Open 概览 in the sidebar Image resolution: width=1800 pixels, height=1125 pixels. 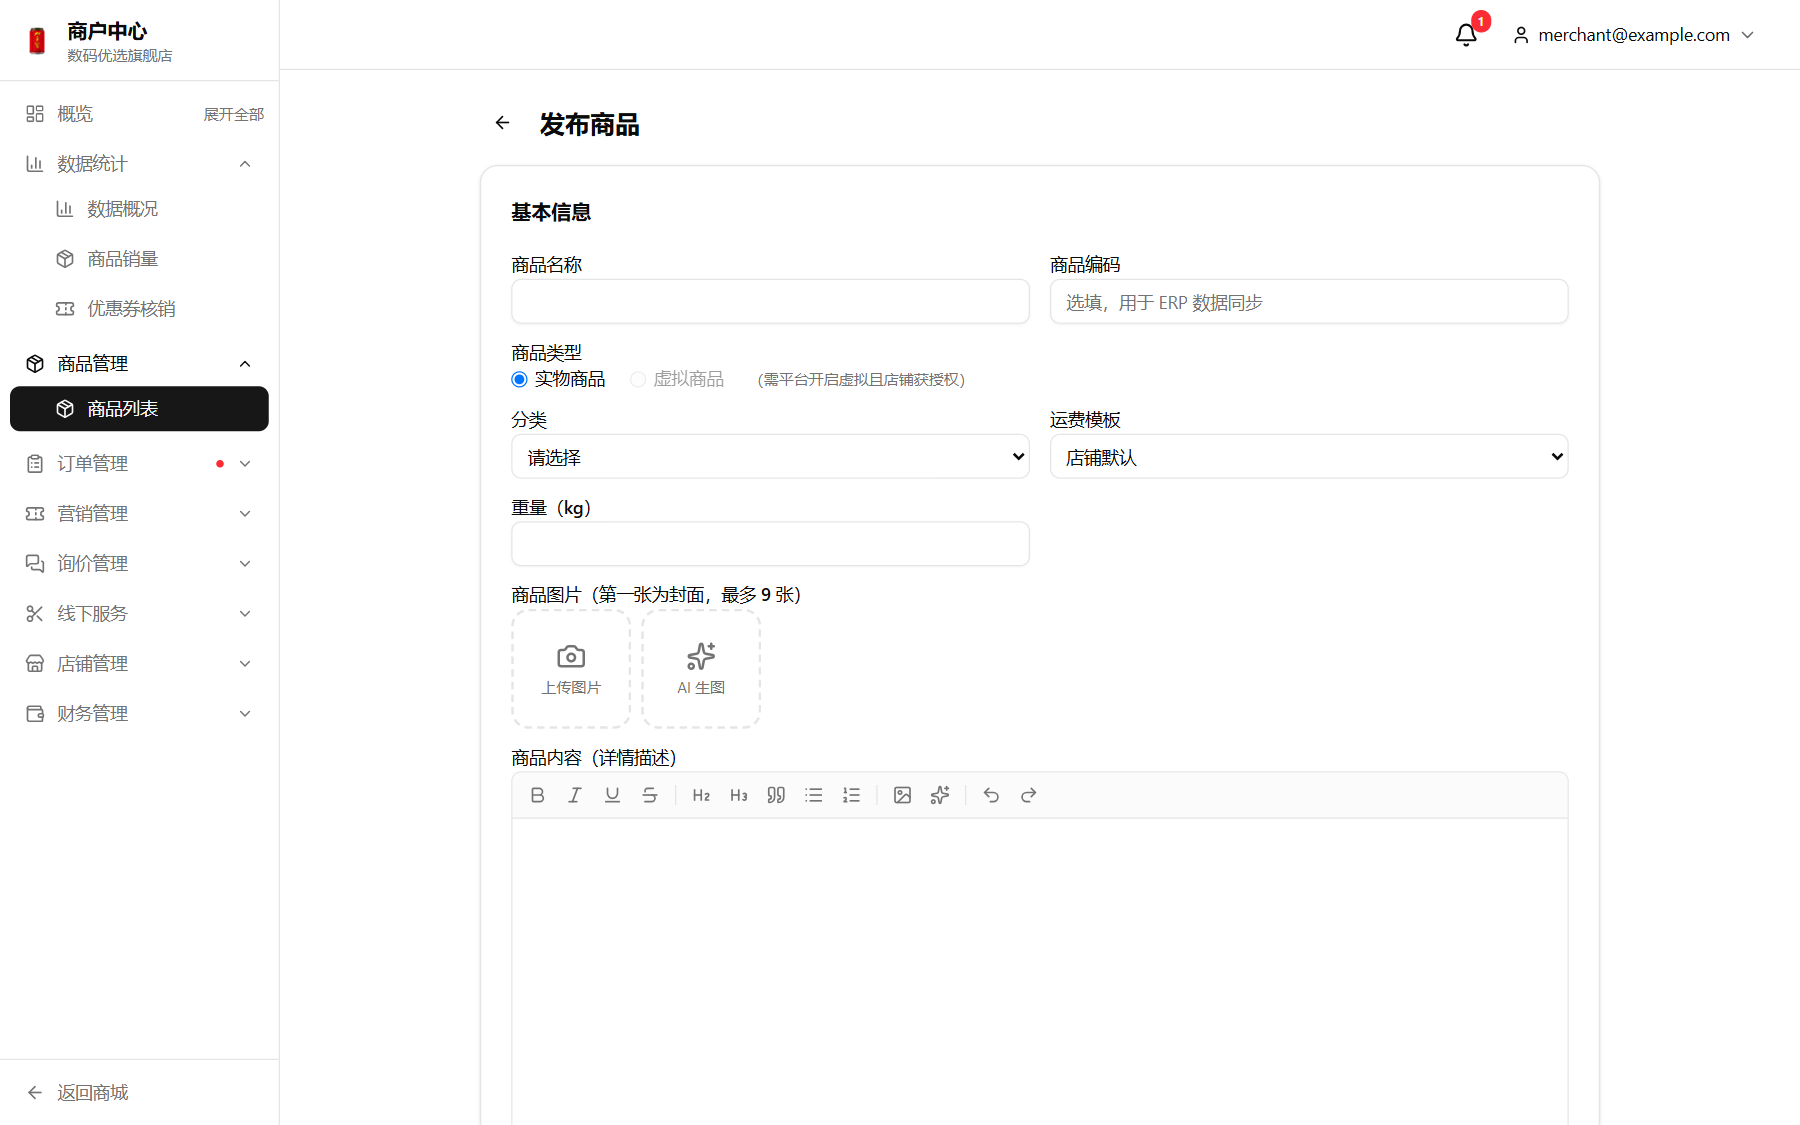coord(75,114)
